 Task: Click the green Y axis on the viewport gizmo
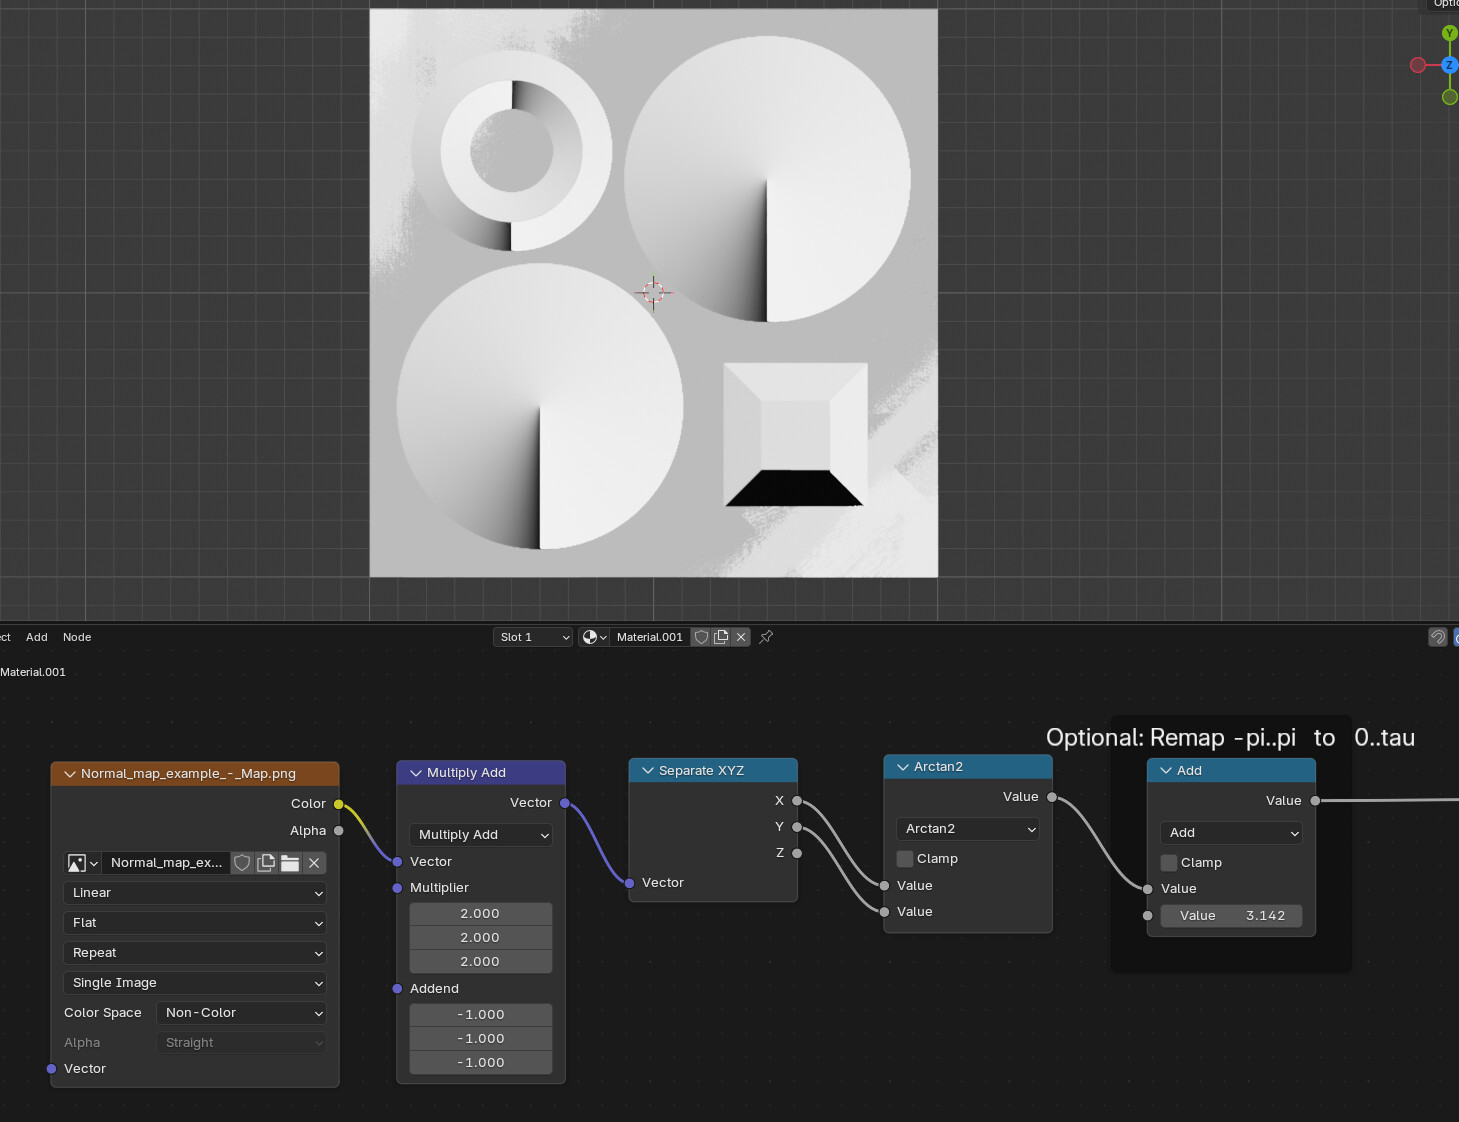pyautogui.click(x=1450, y=34)
